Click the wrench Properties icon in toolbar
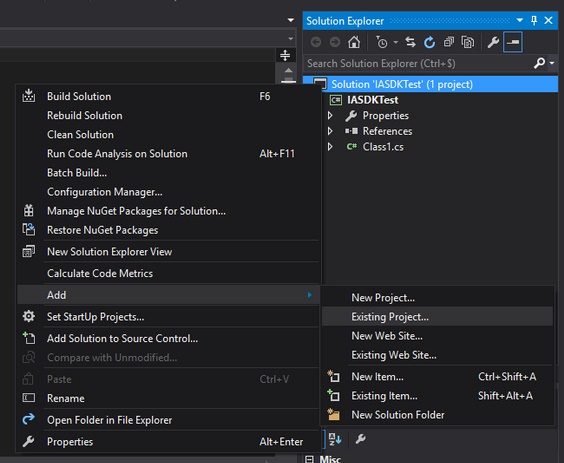The width and height of the screenshot is (564, 463). pyautogui.click(x=493, y=42)
